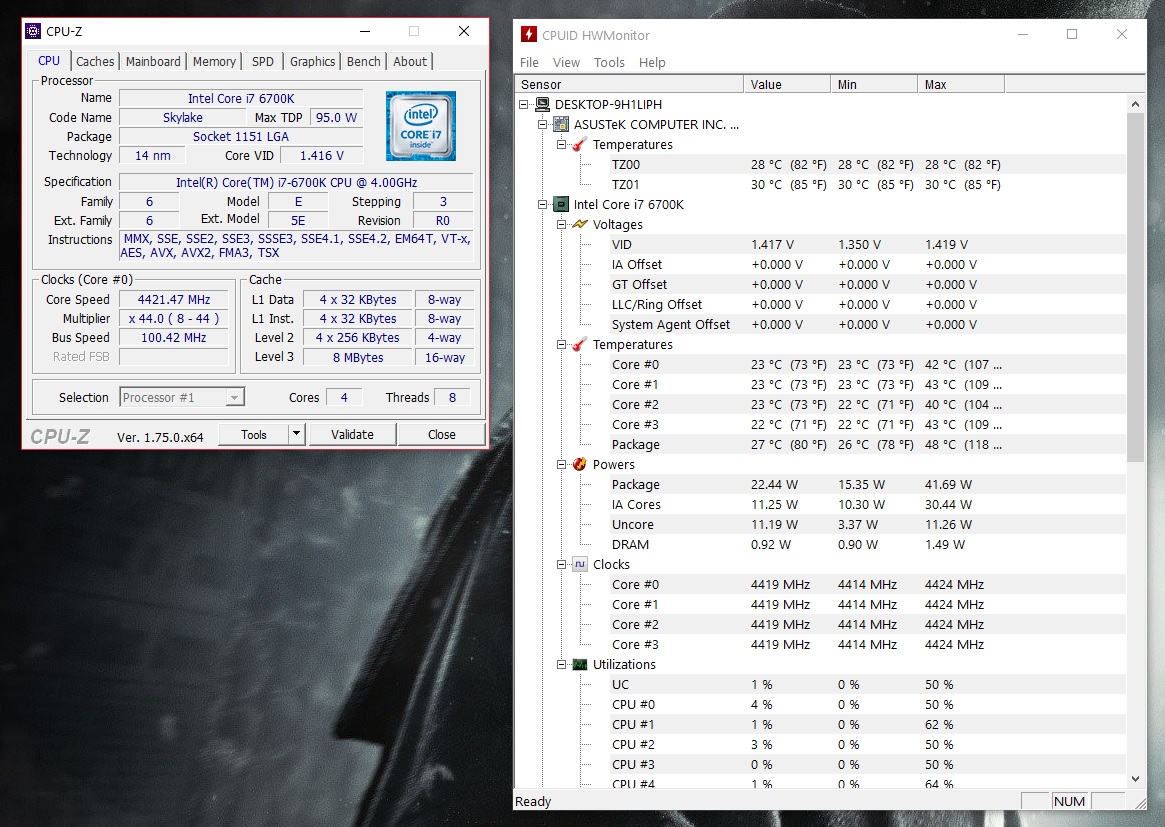Switch to the Mainboard tab
Image resolution: width=1165 pixels, height=827 pixels.
[153, 62]
